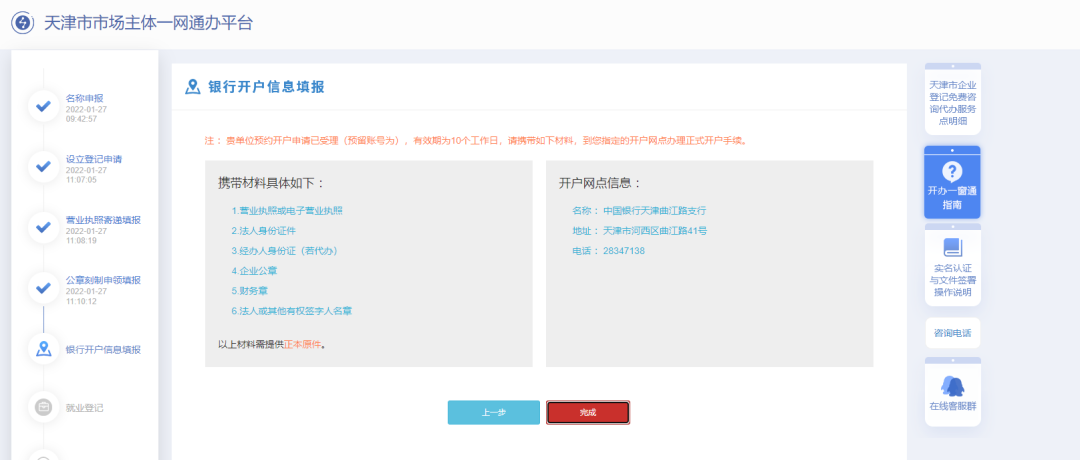
Task: Open 营业执照寄递填报 step in sidebar
Action: pos(103,220)
